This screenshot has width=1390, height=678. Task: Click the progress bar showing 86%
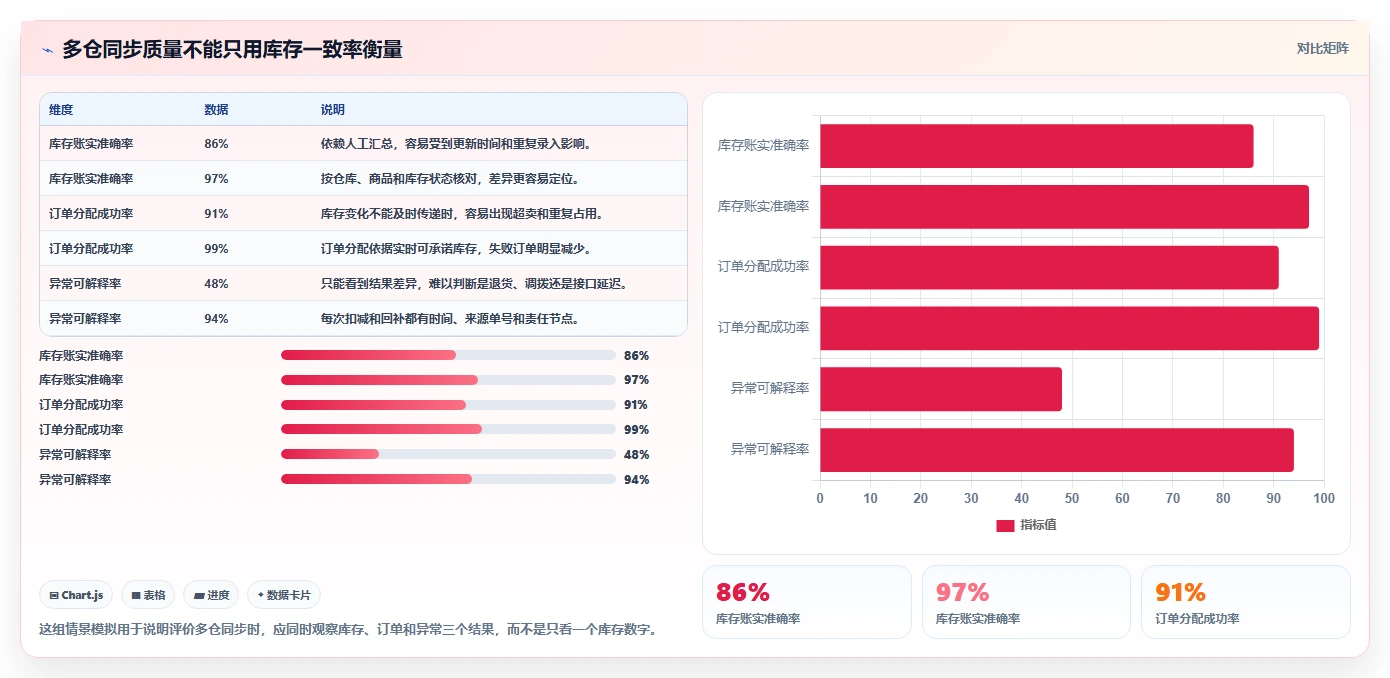pyautogui.click(x=448, y=355)
